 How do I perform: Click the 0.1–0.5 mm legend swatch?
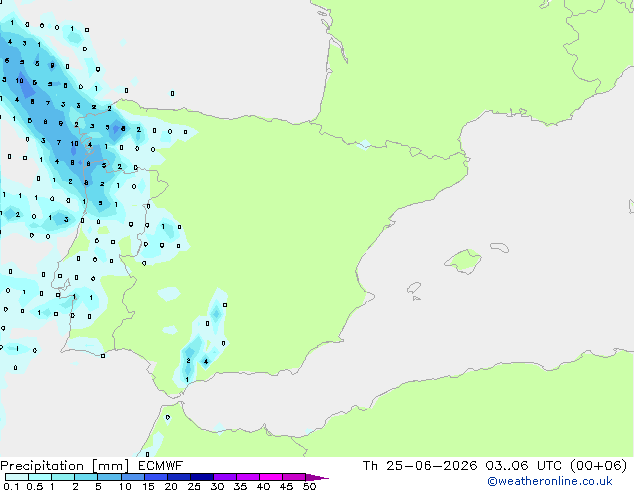coord(17,477)
